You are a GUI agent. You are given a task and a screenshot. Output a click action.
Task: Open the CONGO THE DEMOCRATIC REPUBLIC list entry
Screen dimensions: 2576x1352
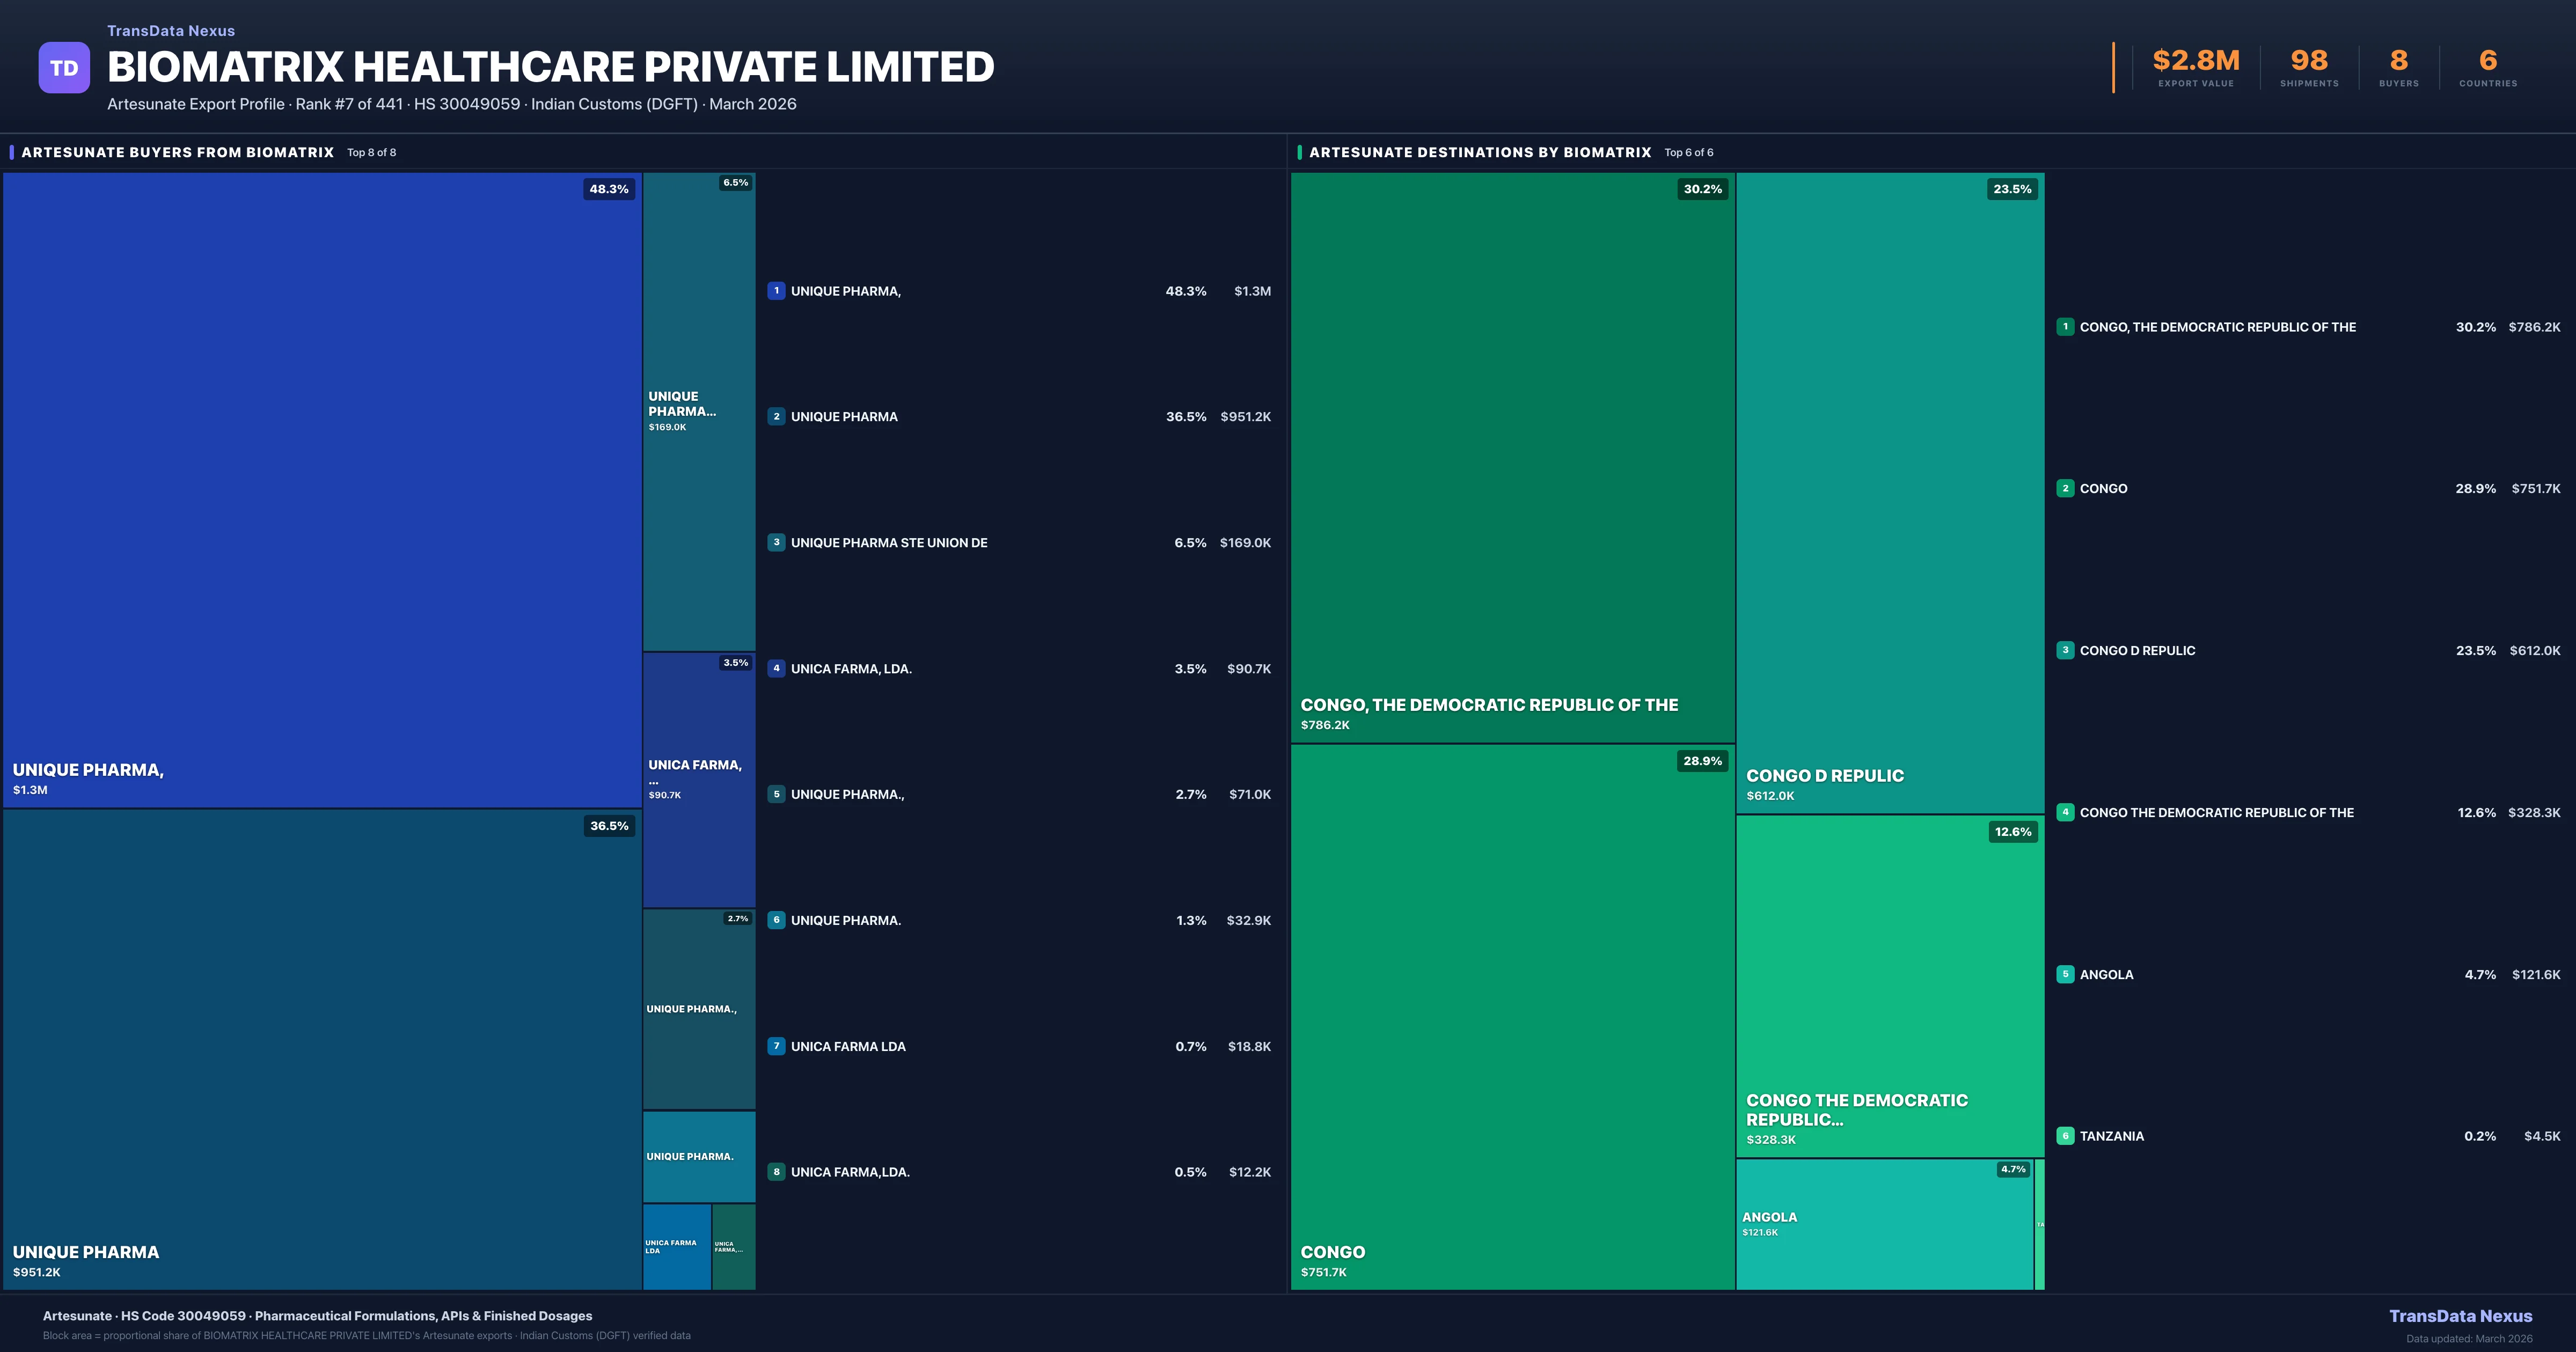tap(2216, 813)
